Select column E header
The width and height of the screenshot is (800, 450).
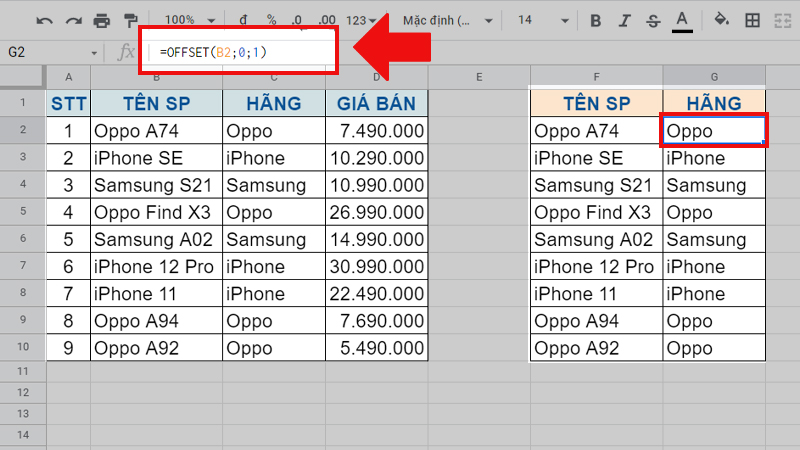click(479, 77)
